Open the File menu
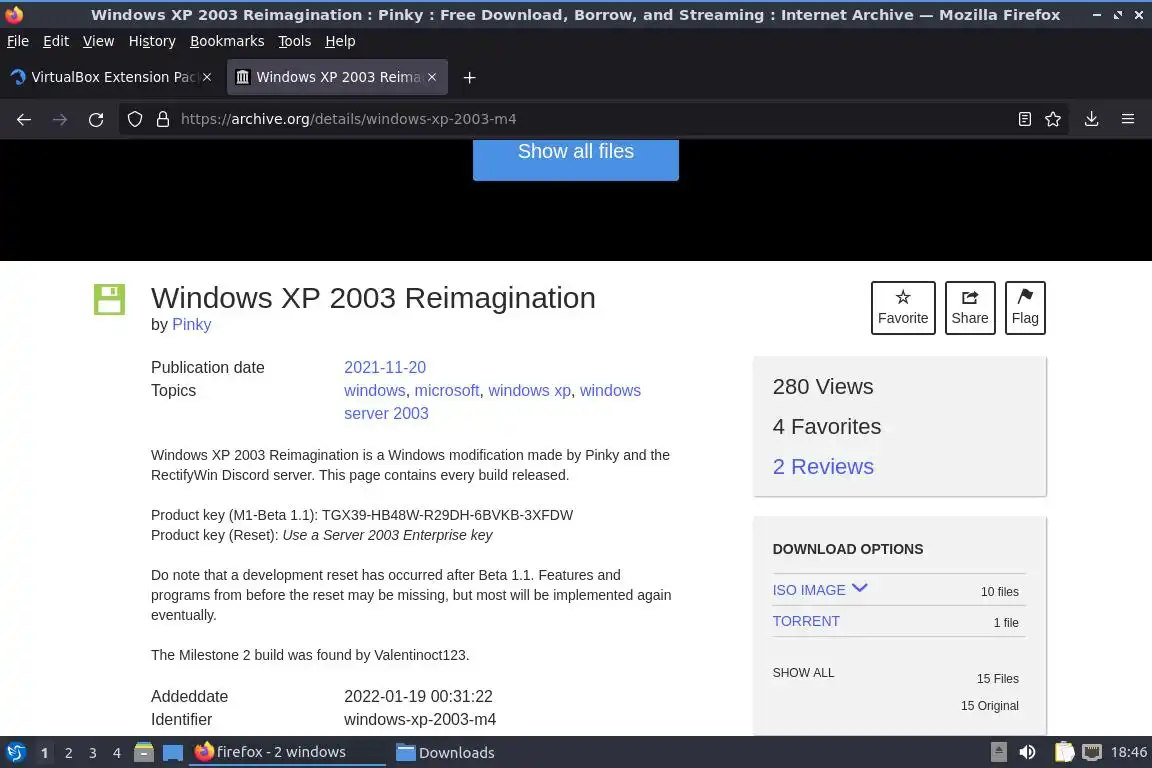The image size is (1152, 768). [18, 41]
